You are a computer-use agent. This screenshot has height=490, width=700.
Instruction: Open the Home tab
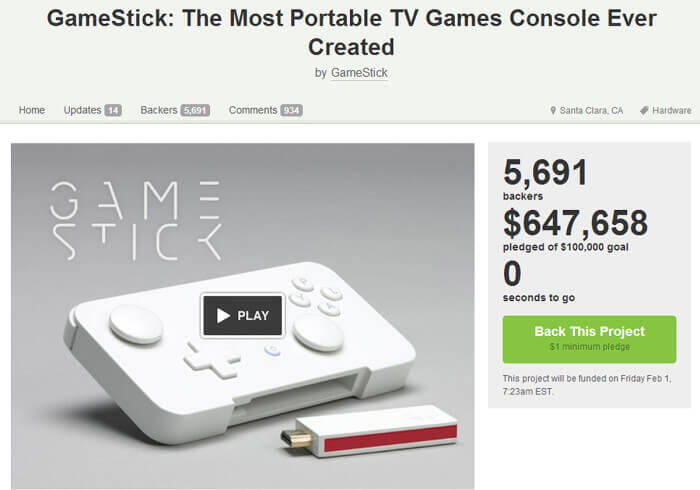coord(31,110)
